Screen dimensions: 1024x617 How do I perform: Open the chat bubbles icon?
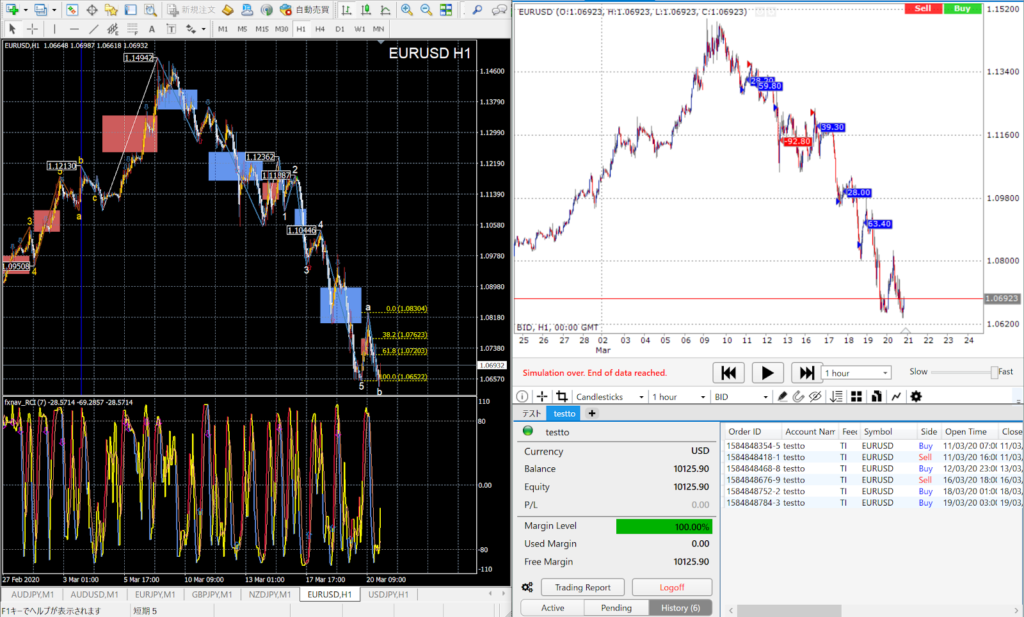[499, 10]
